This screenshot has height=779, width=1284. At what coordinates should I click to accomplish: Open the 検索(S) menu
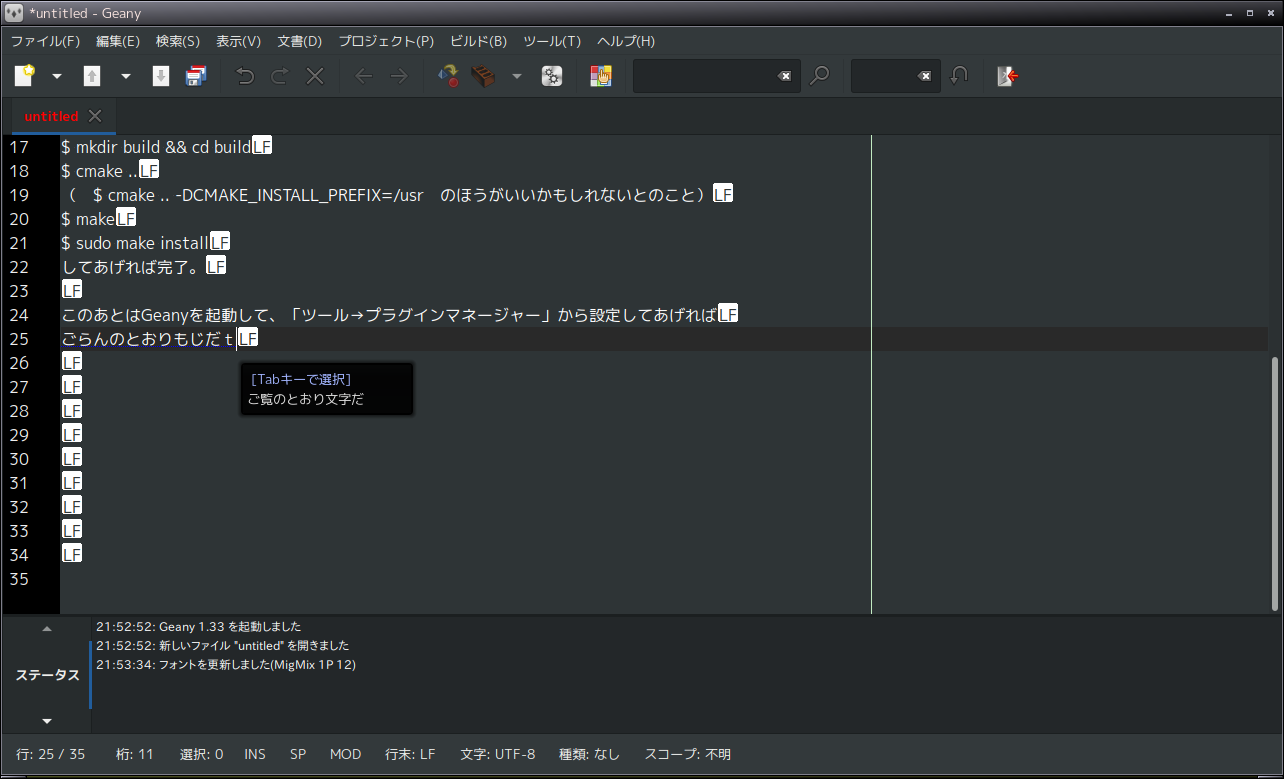point(178,41)
